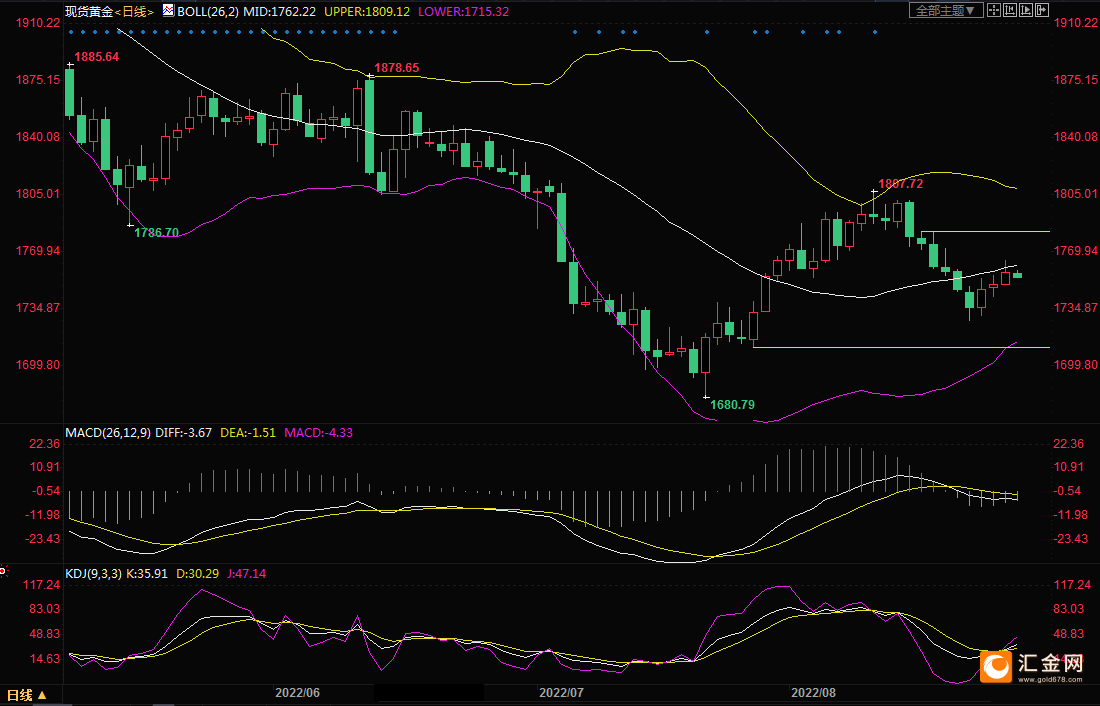Click the KDJ(9,3,3) indicator label

[x=93, y=574]
